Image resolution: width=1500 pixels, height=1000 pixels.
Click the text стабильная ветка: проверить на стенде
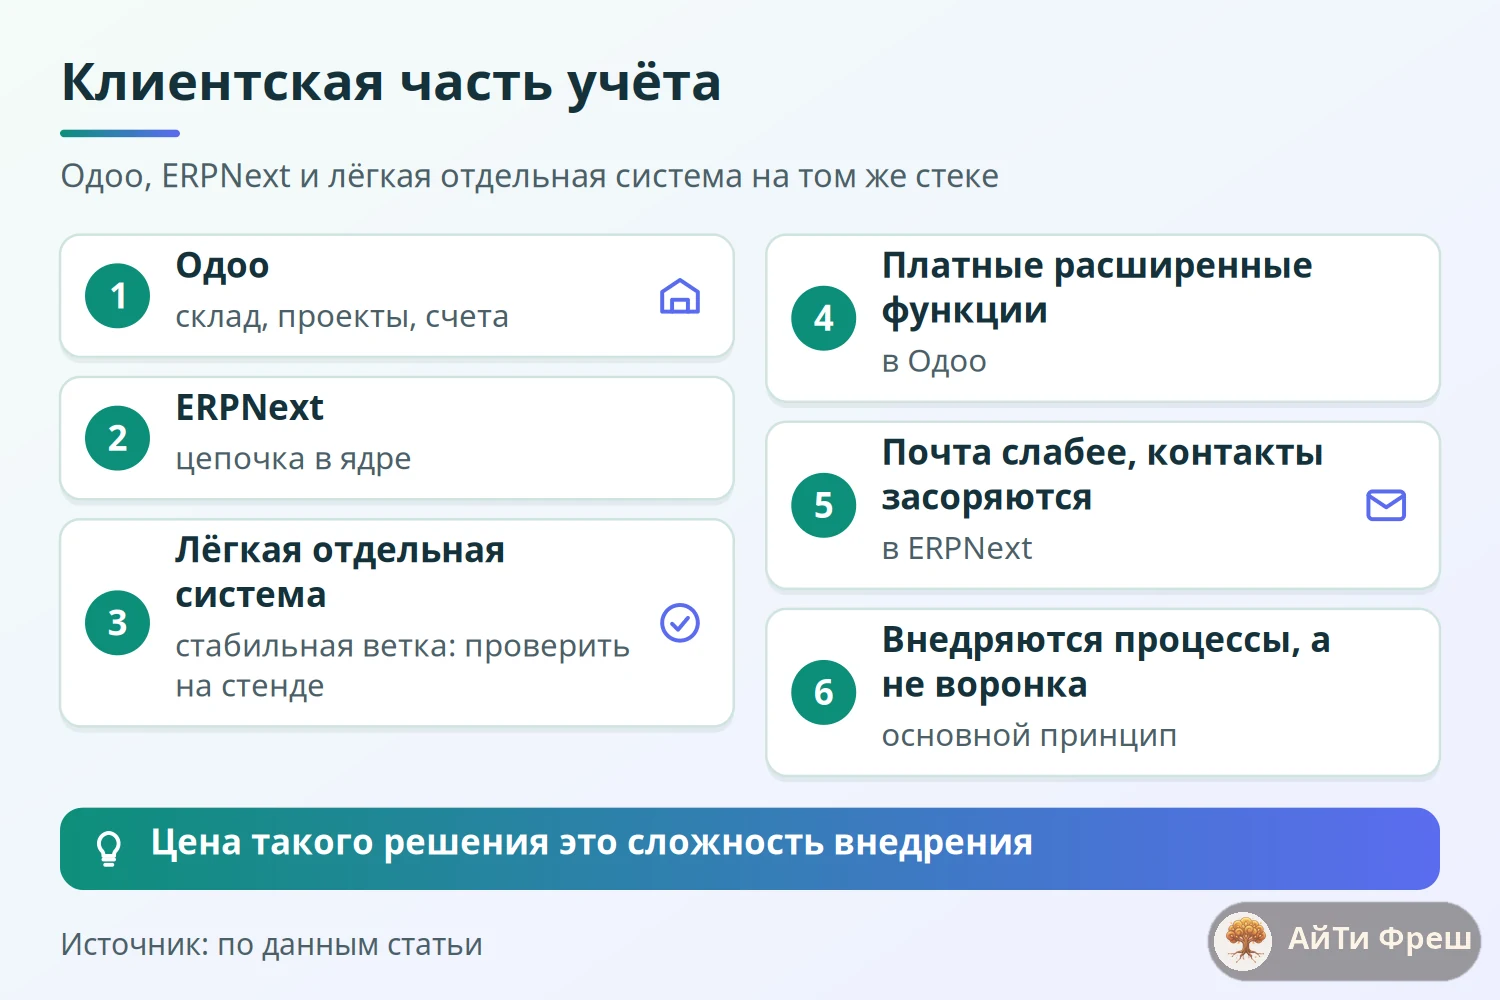point(402,666)
